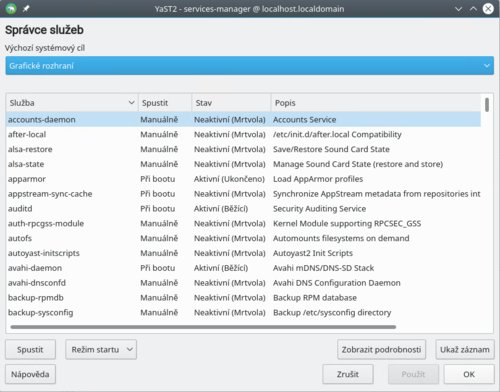Click the Popis column header
The height and width of the screenshot is (392, 500).
376,103
